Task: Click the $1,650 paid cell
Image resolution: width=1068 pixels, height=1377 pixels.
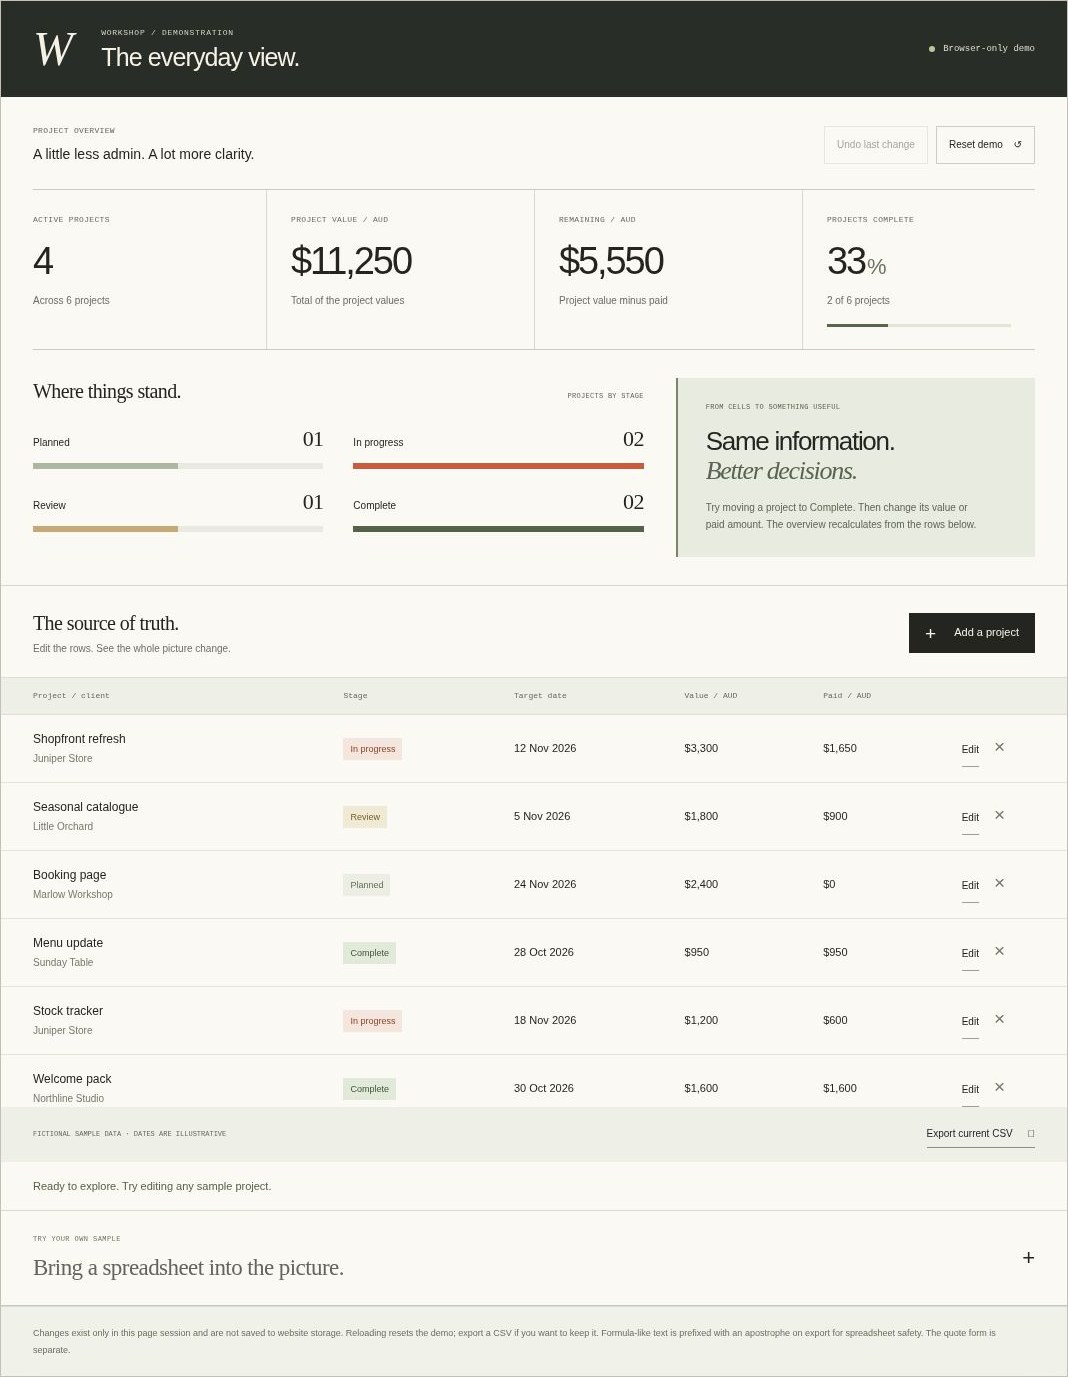Action: click(840, 748)
